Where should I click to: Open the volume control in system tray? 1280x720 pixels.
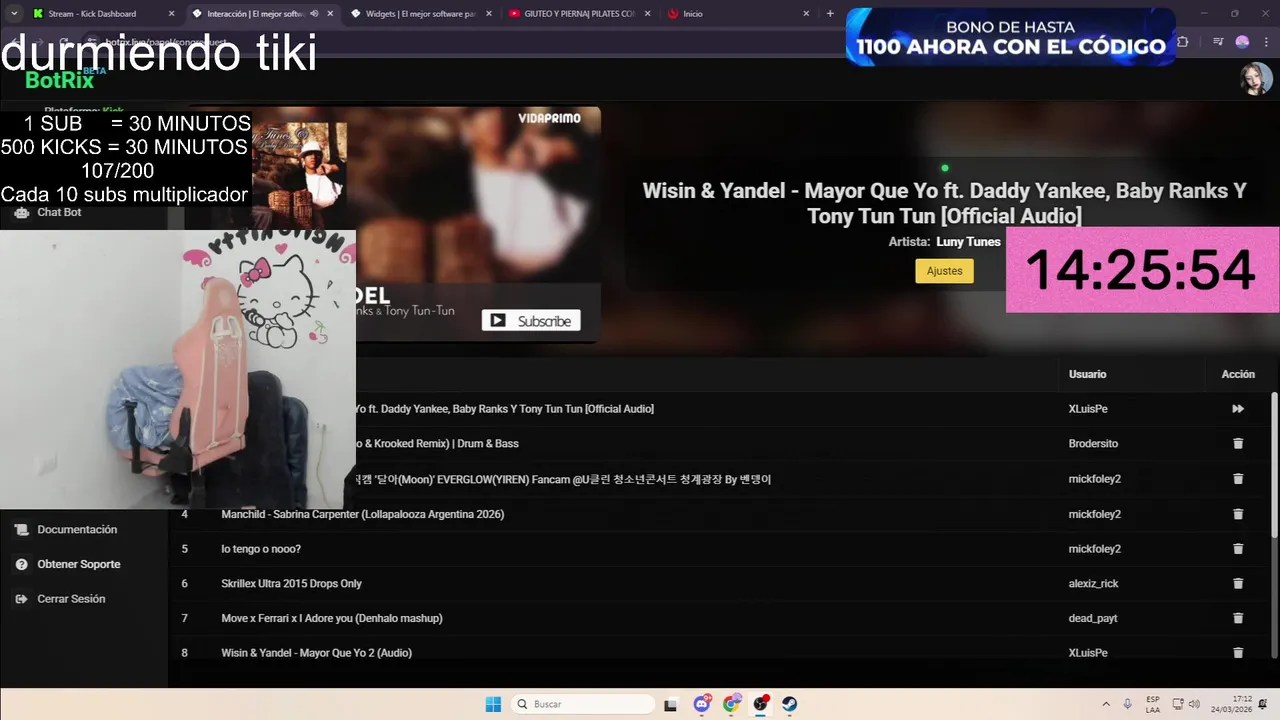click(x=1194, y=704)
